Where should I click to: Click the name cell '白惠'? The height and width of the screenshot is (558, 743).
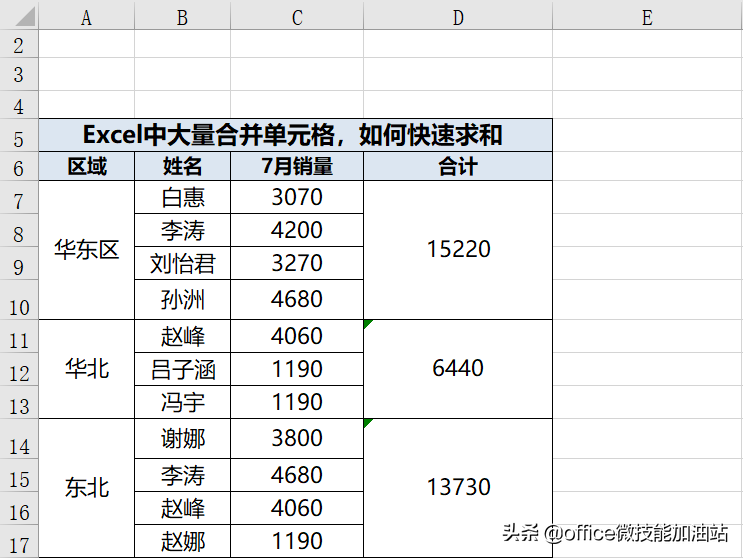pos(182,198)
